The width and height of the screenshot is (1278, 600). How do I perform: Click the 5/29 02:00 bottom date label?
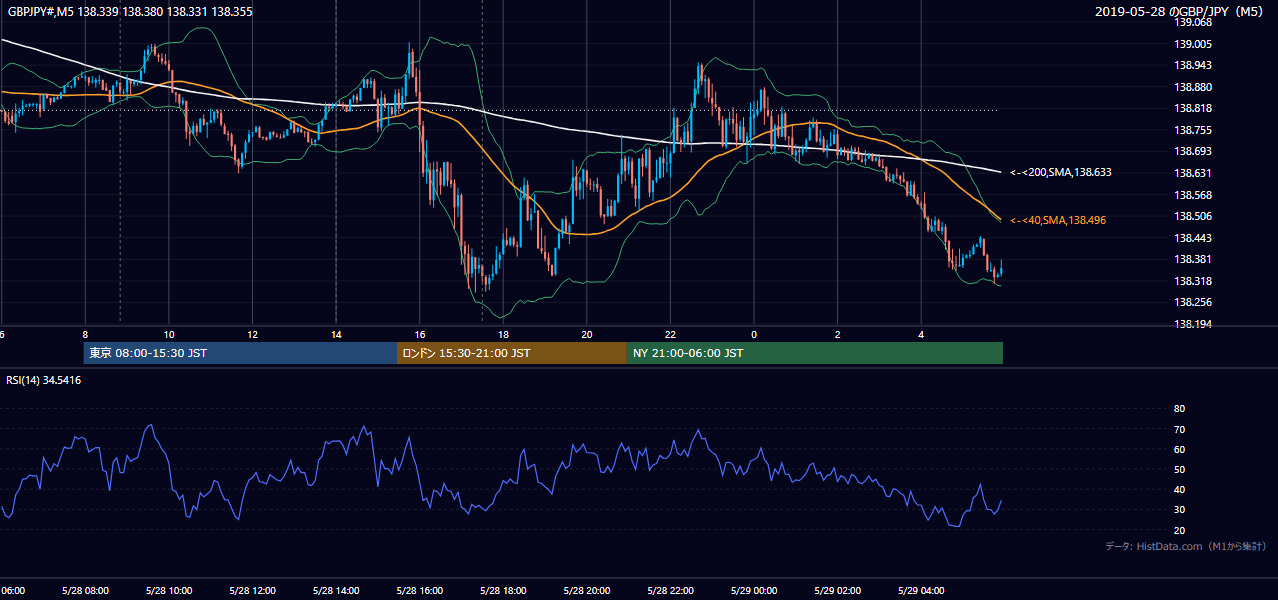(x=838, y=590)
